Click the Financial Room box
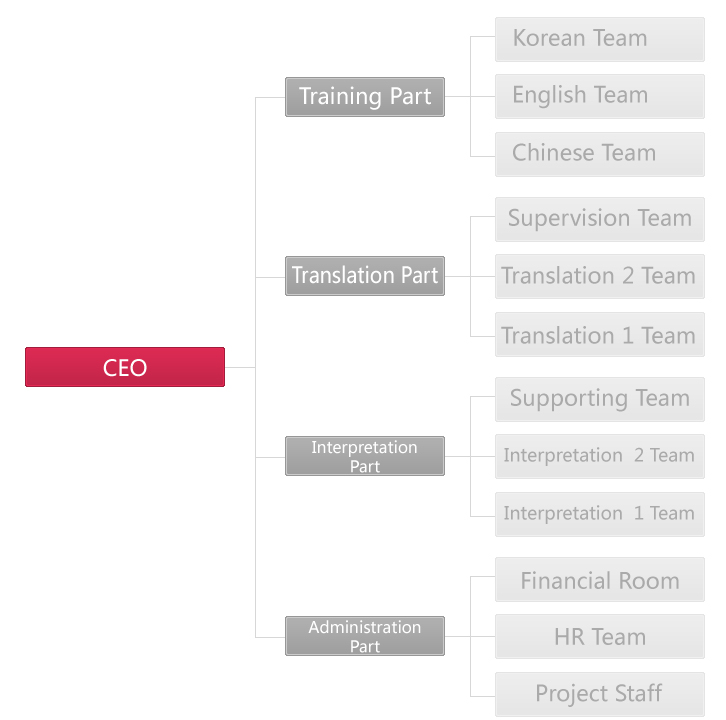Image resolution: width=726 pixels, height=720 pixels. [600, 580]
